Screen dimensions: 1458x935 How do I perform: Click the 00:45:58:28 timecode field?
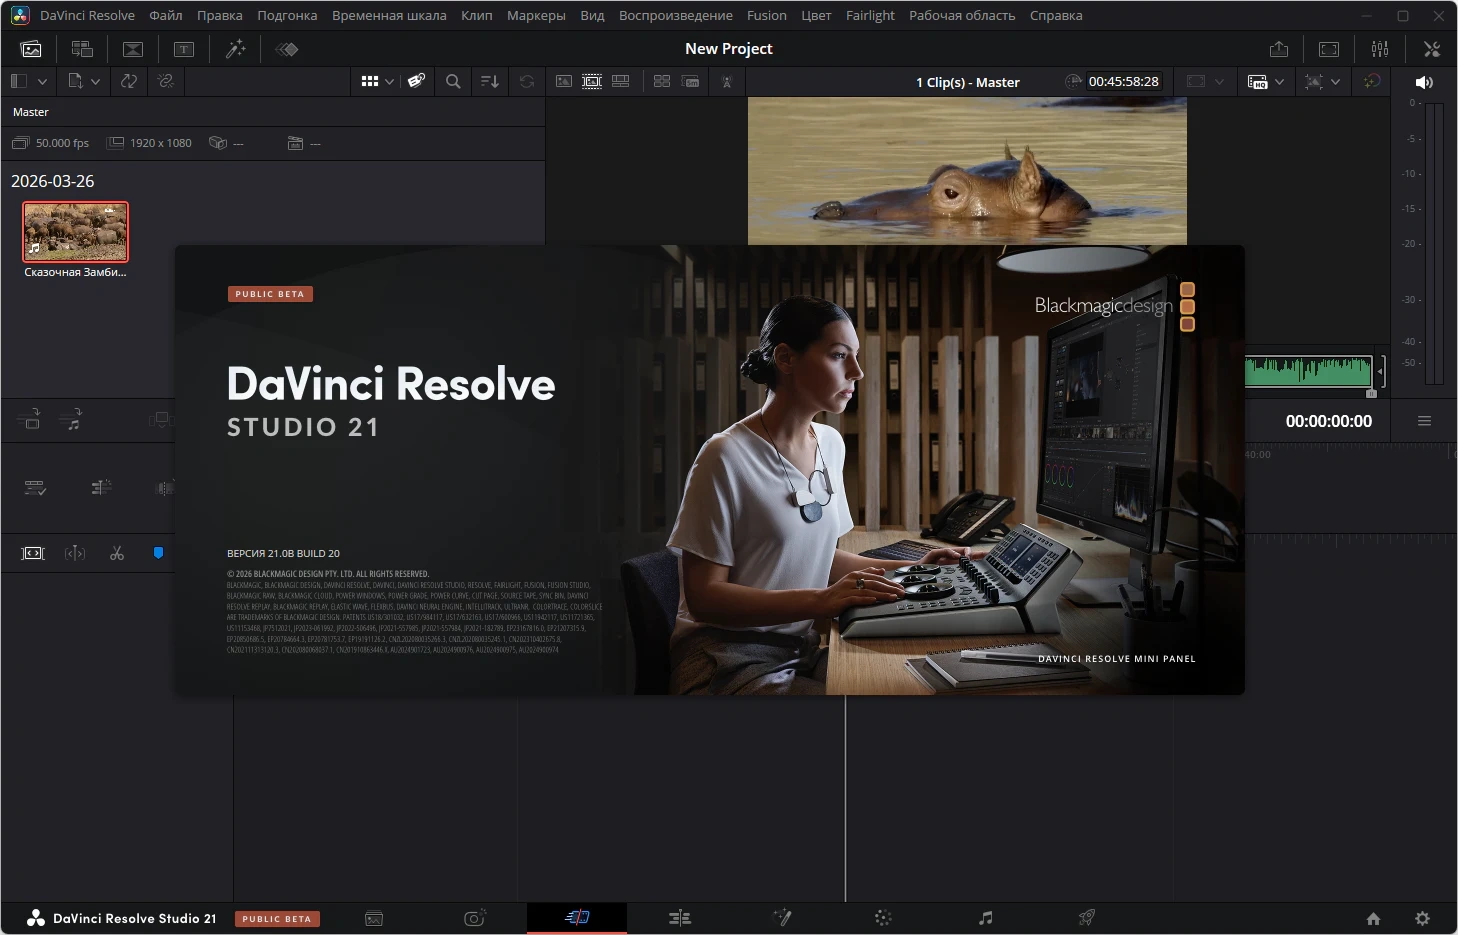coord(1123,82)
